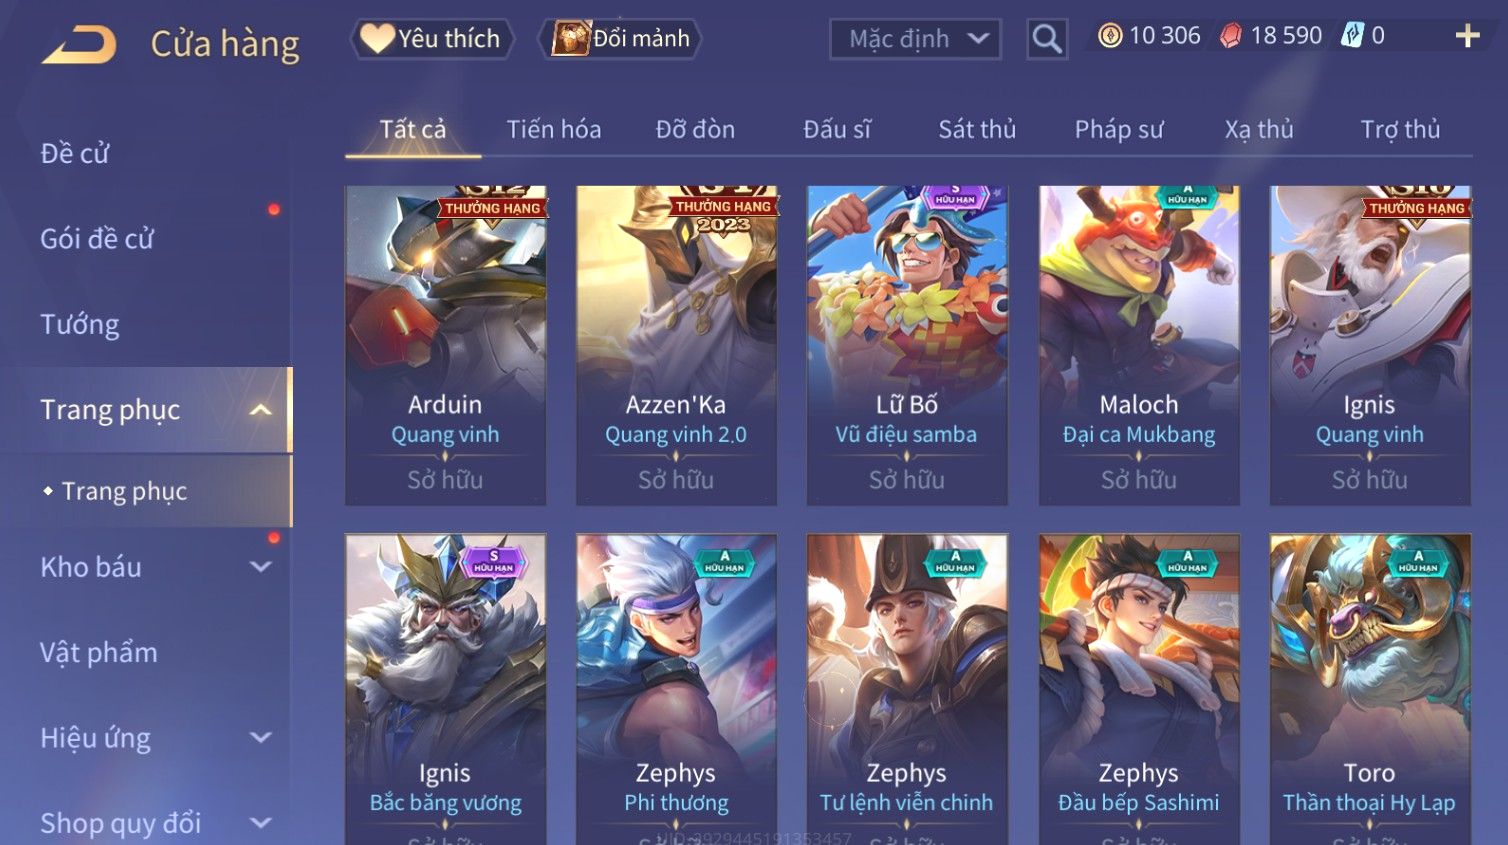Tap the red ruby currency icon
Screen dimensions: 1508x845
1230,36
